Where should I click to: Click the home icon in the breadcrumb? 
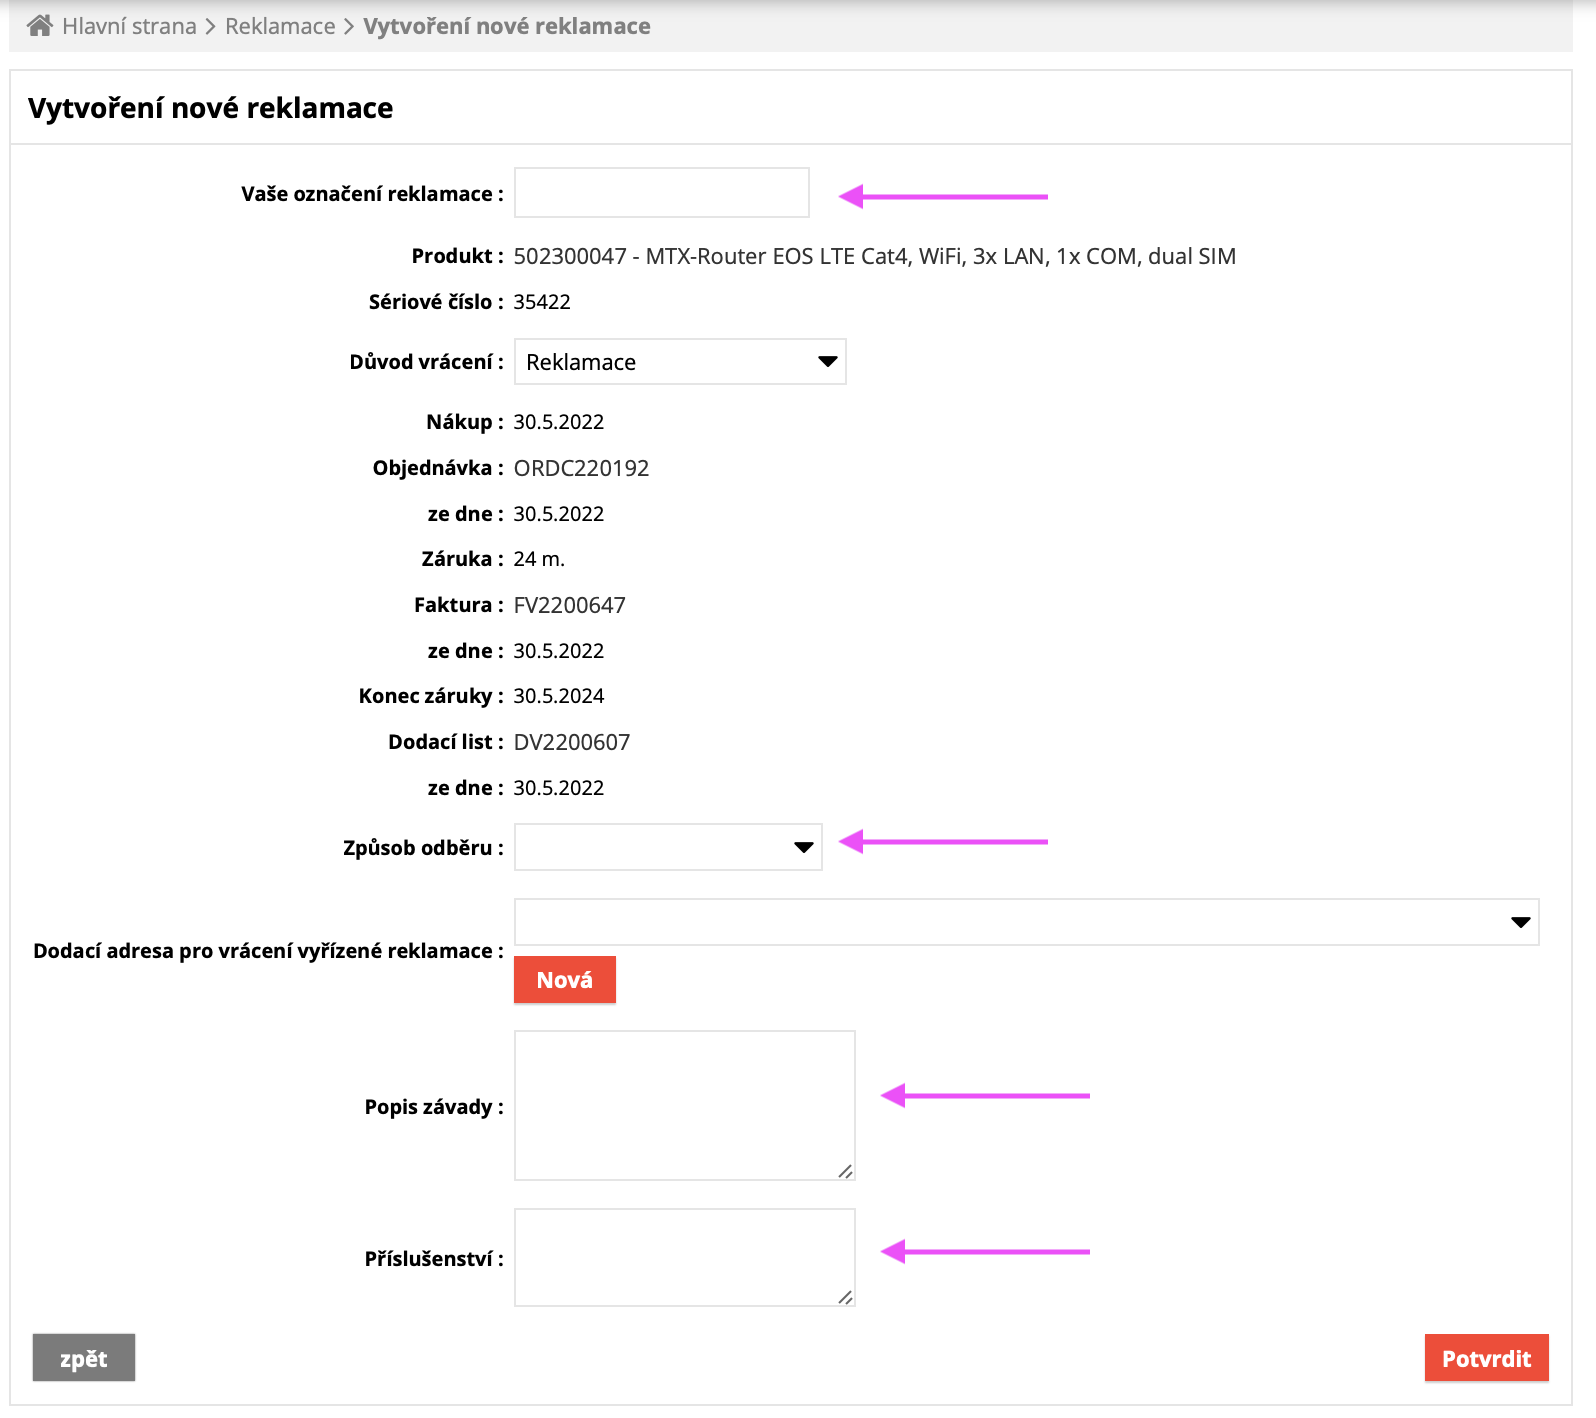(x=40, y=26)
